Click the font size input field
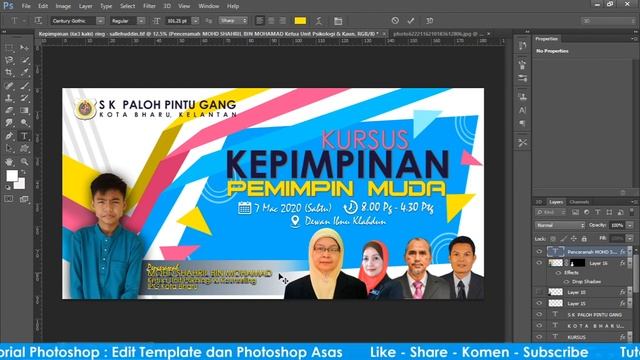Viewport: 640px width, 360px height. 178,20
